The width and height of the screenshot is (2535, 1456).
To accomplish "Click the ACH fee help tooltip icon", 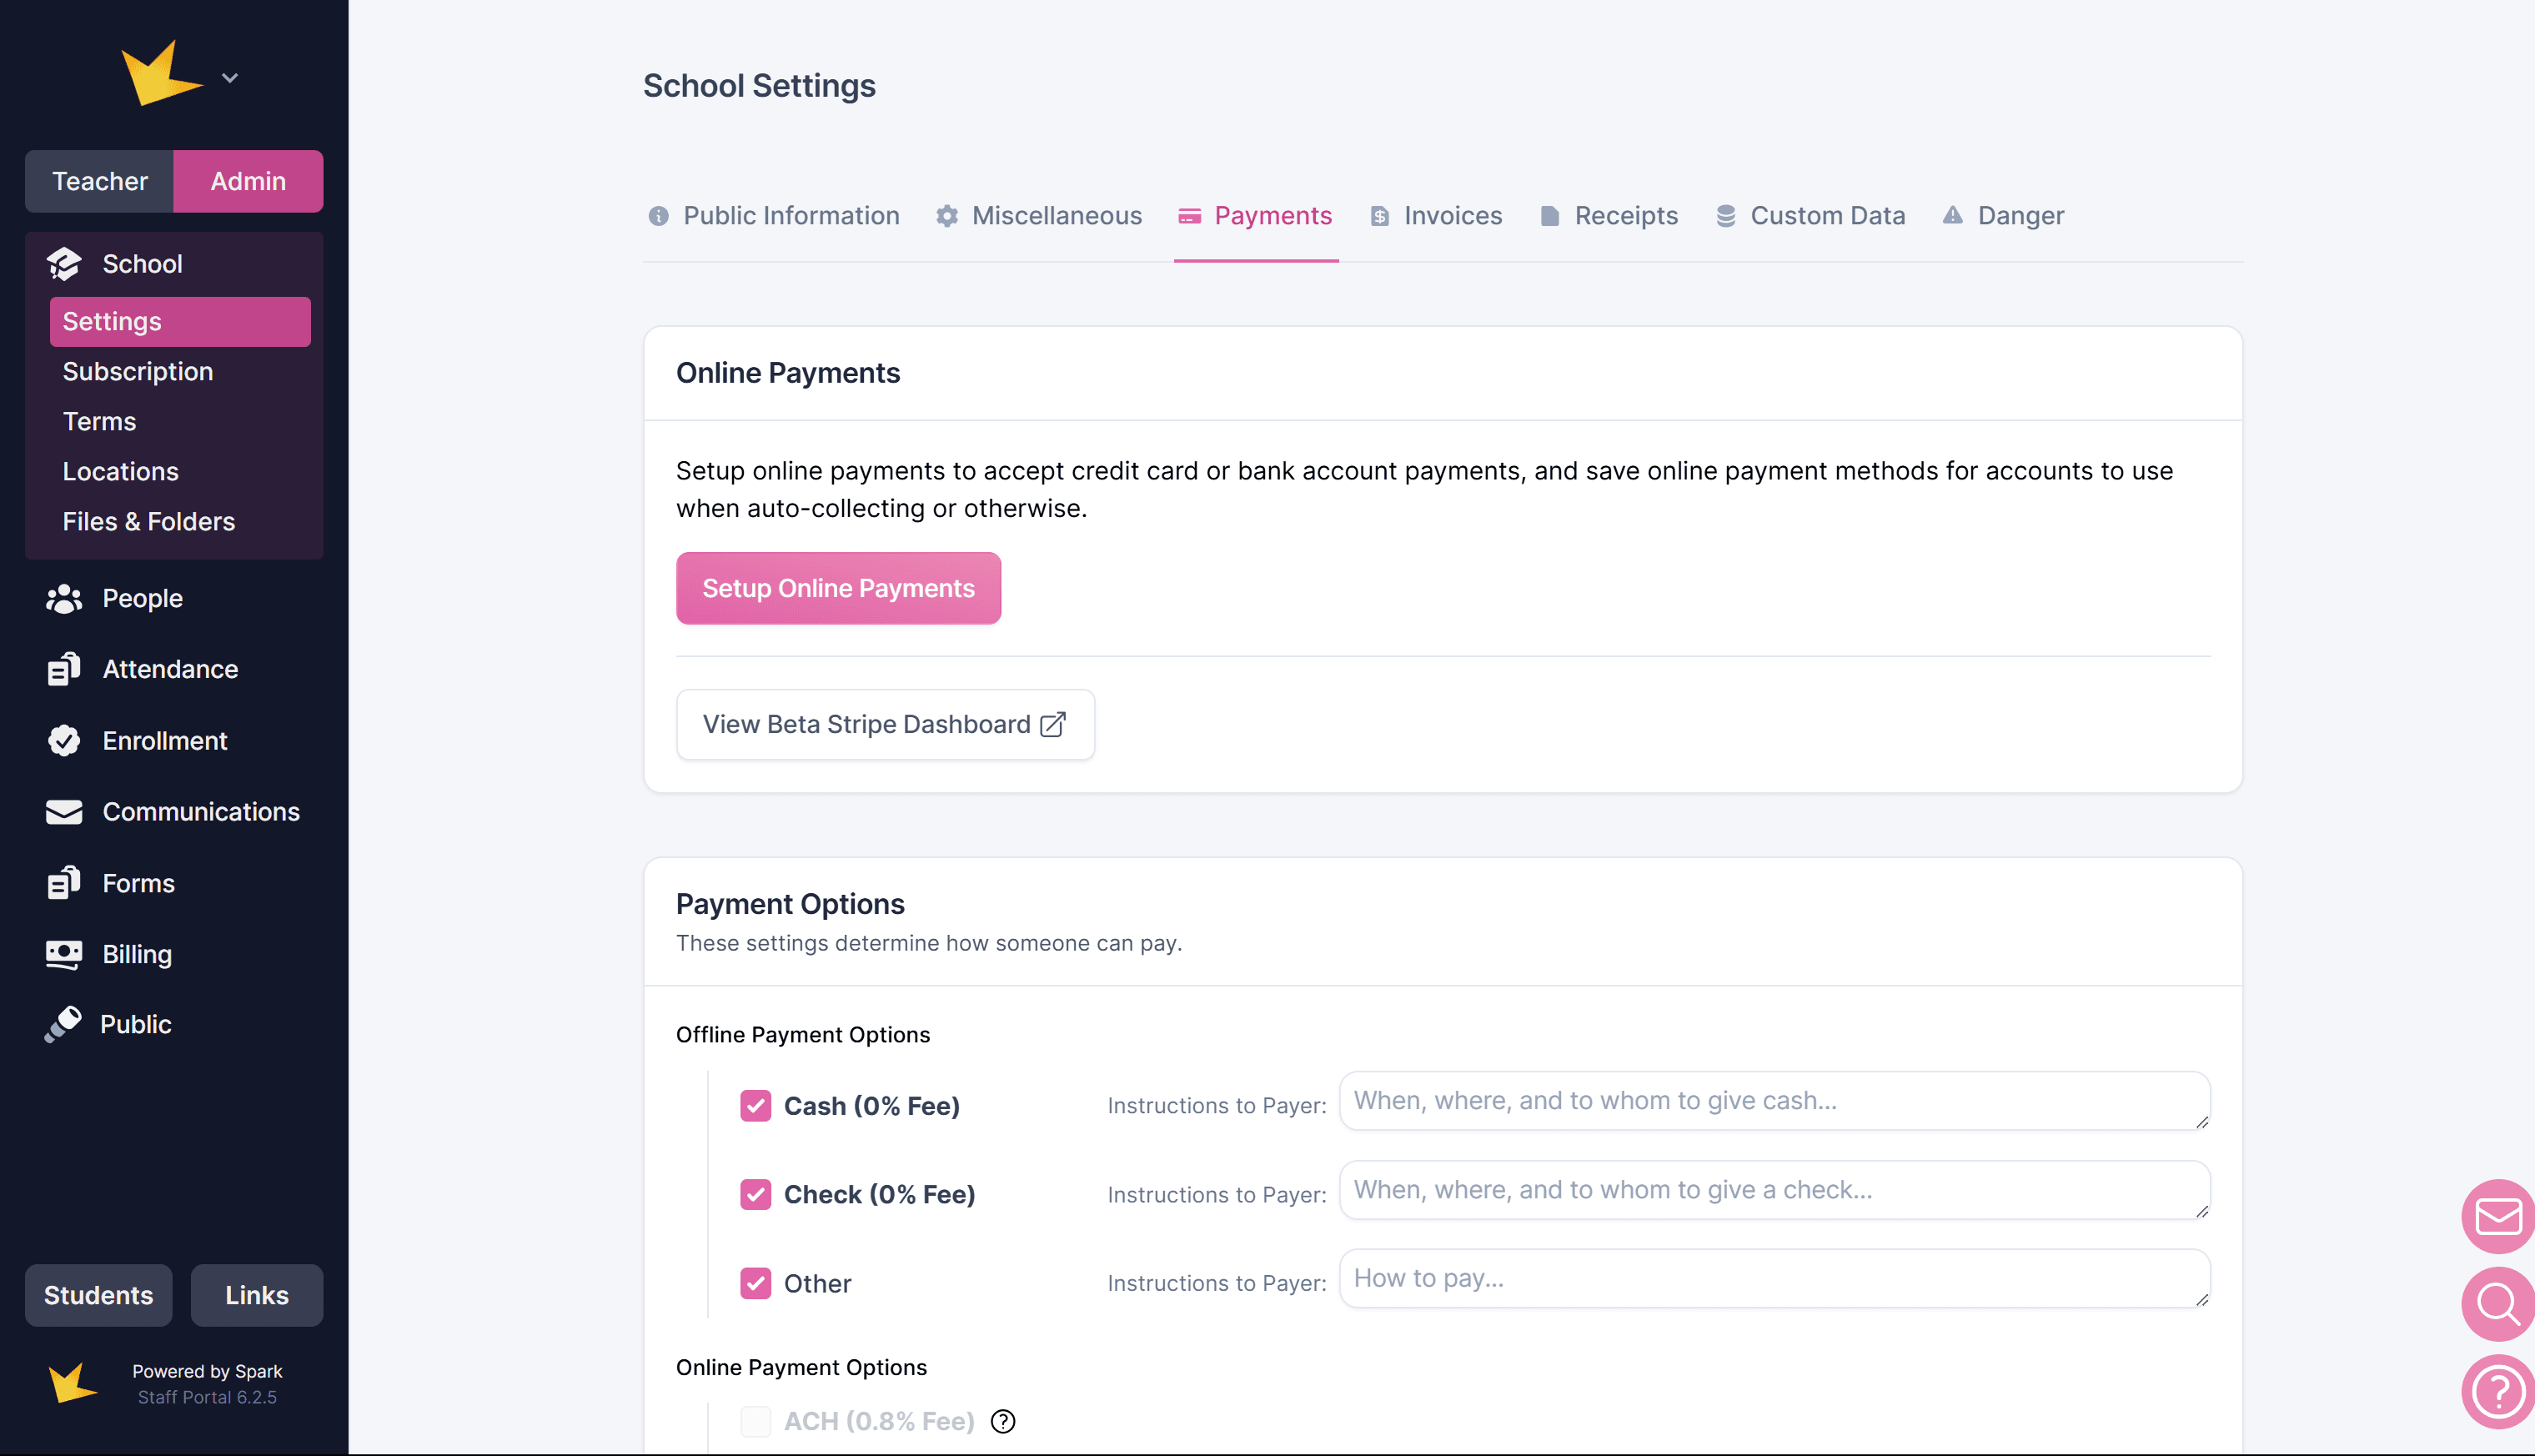I will pos(1002,1421).
